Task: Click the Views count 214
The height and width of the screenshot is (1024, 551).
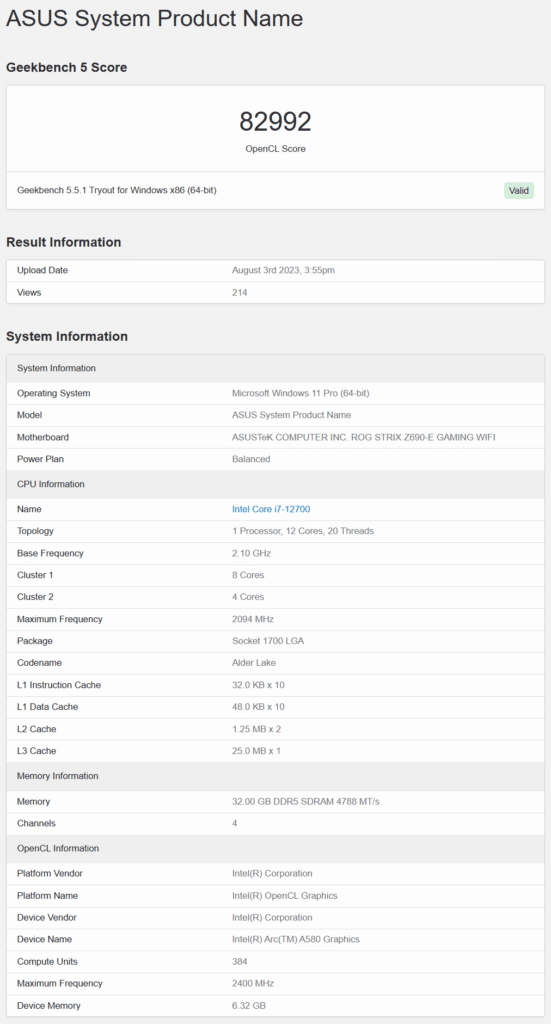Action: coord(240,293)
